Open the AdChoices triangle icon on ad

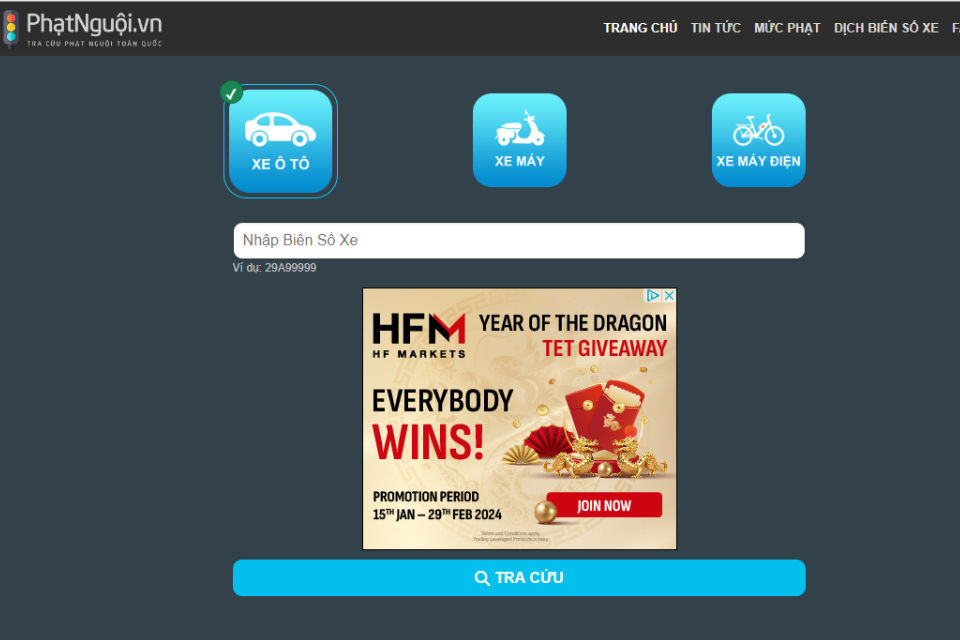(653, 295)
